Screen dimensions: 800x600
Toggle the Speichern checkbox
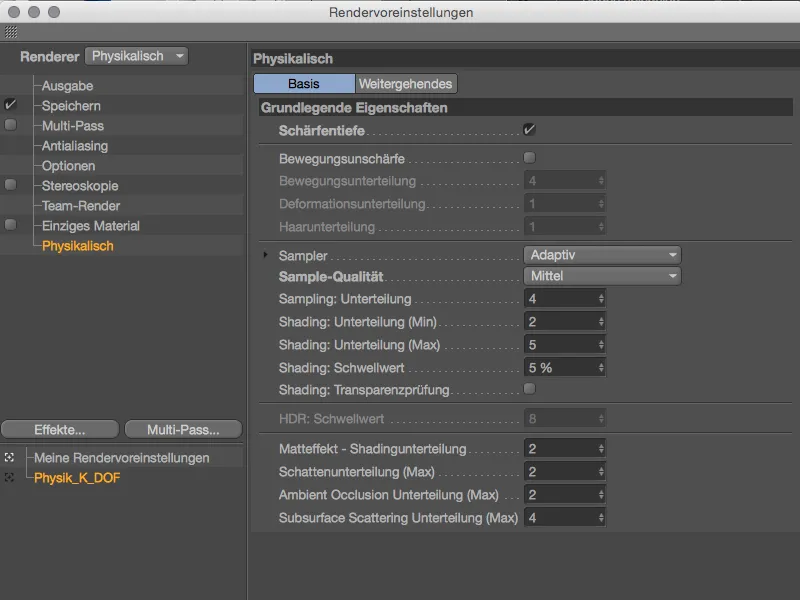[x=10, y=105]
